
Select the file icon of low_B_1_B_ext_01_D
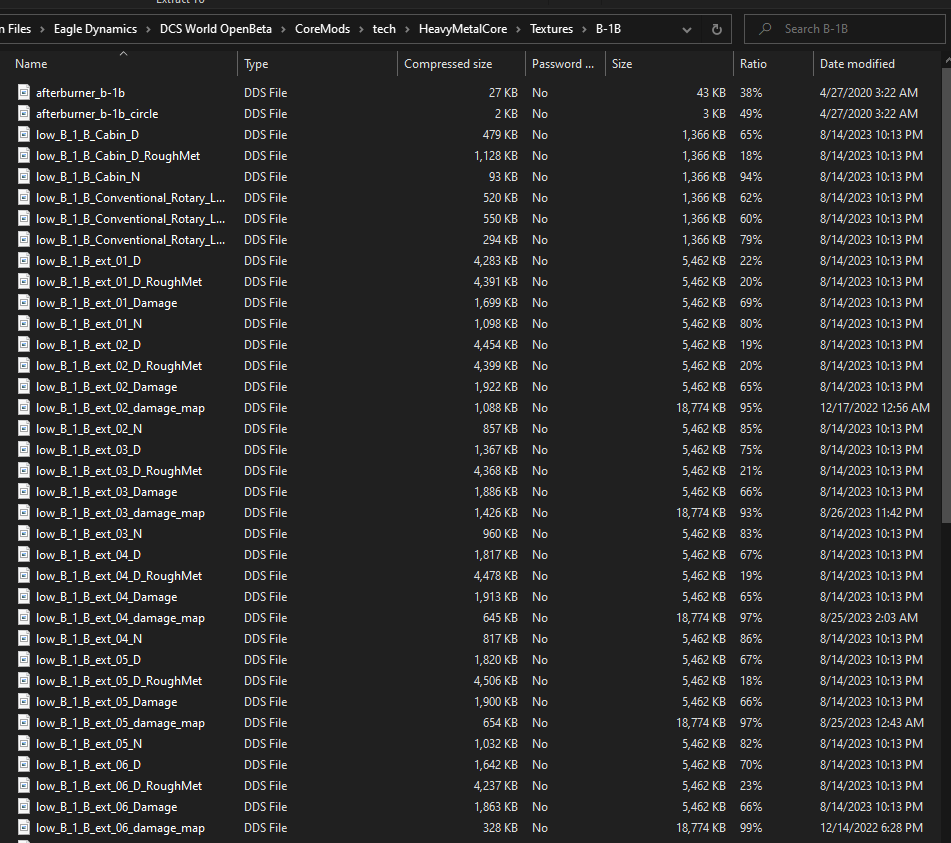(x=24, y=261)
